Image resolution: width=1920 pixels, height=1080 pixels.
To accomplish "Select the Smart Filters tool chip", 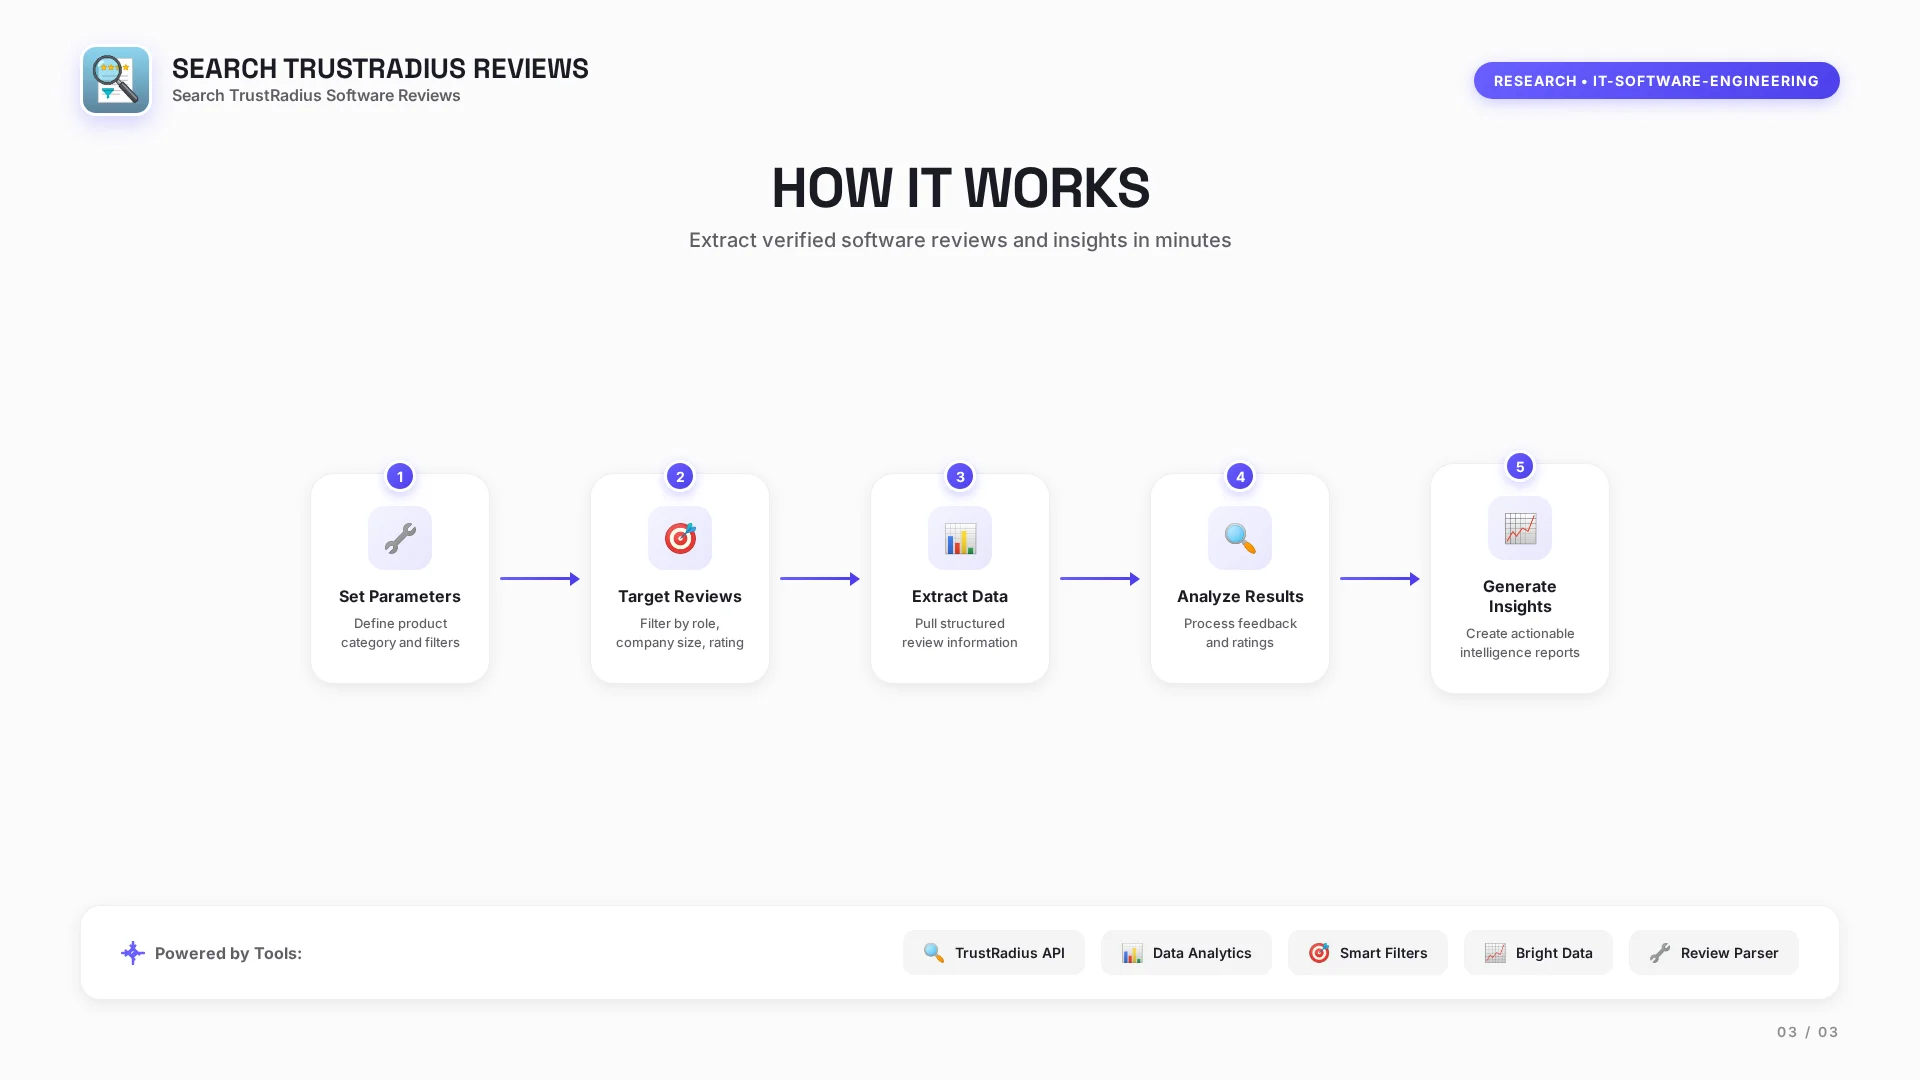I will pos(1367,953).
